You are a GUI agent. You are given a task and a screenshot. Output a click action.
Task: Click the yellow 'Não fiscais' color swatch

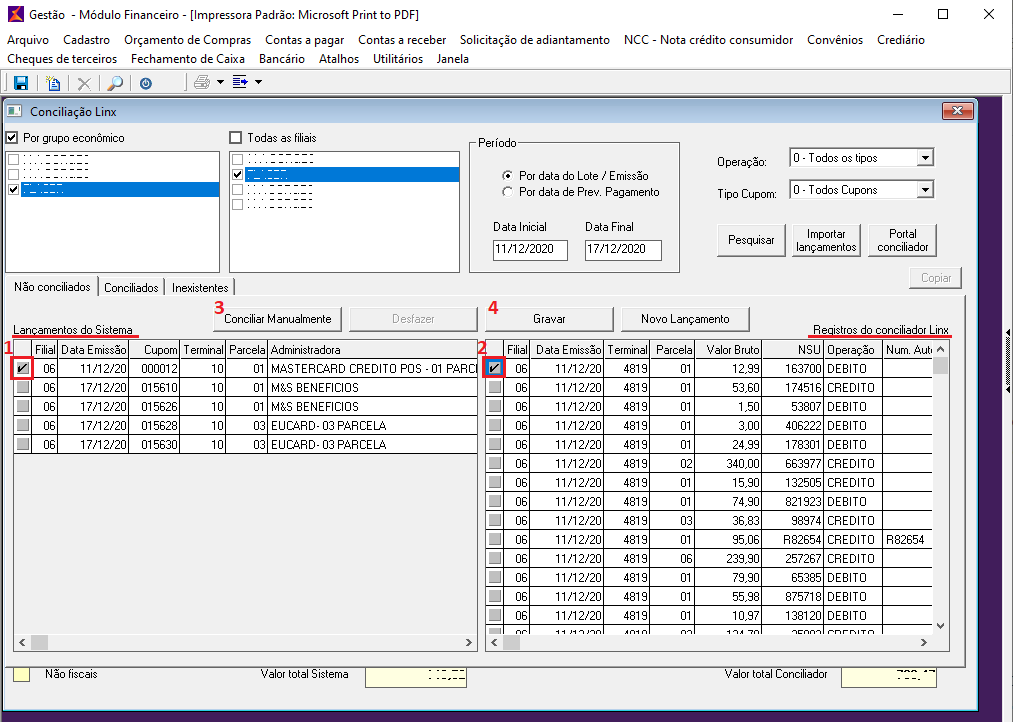21,674
